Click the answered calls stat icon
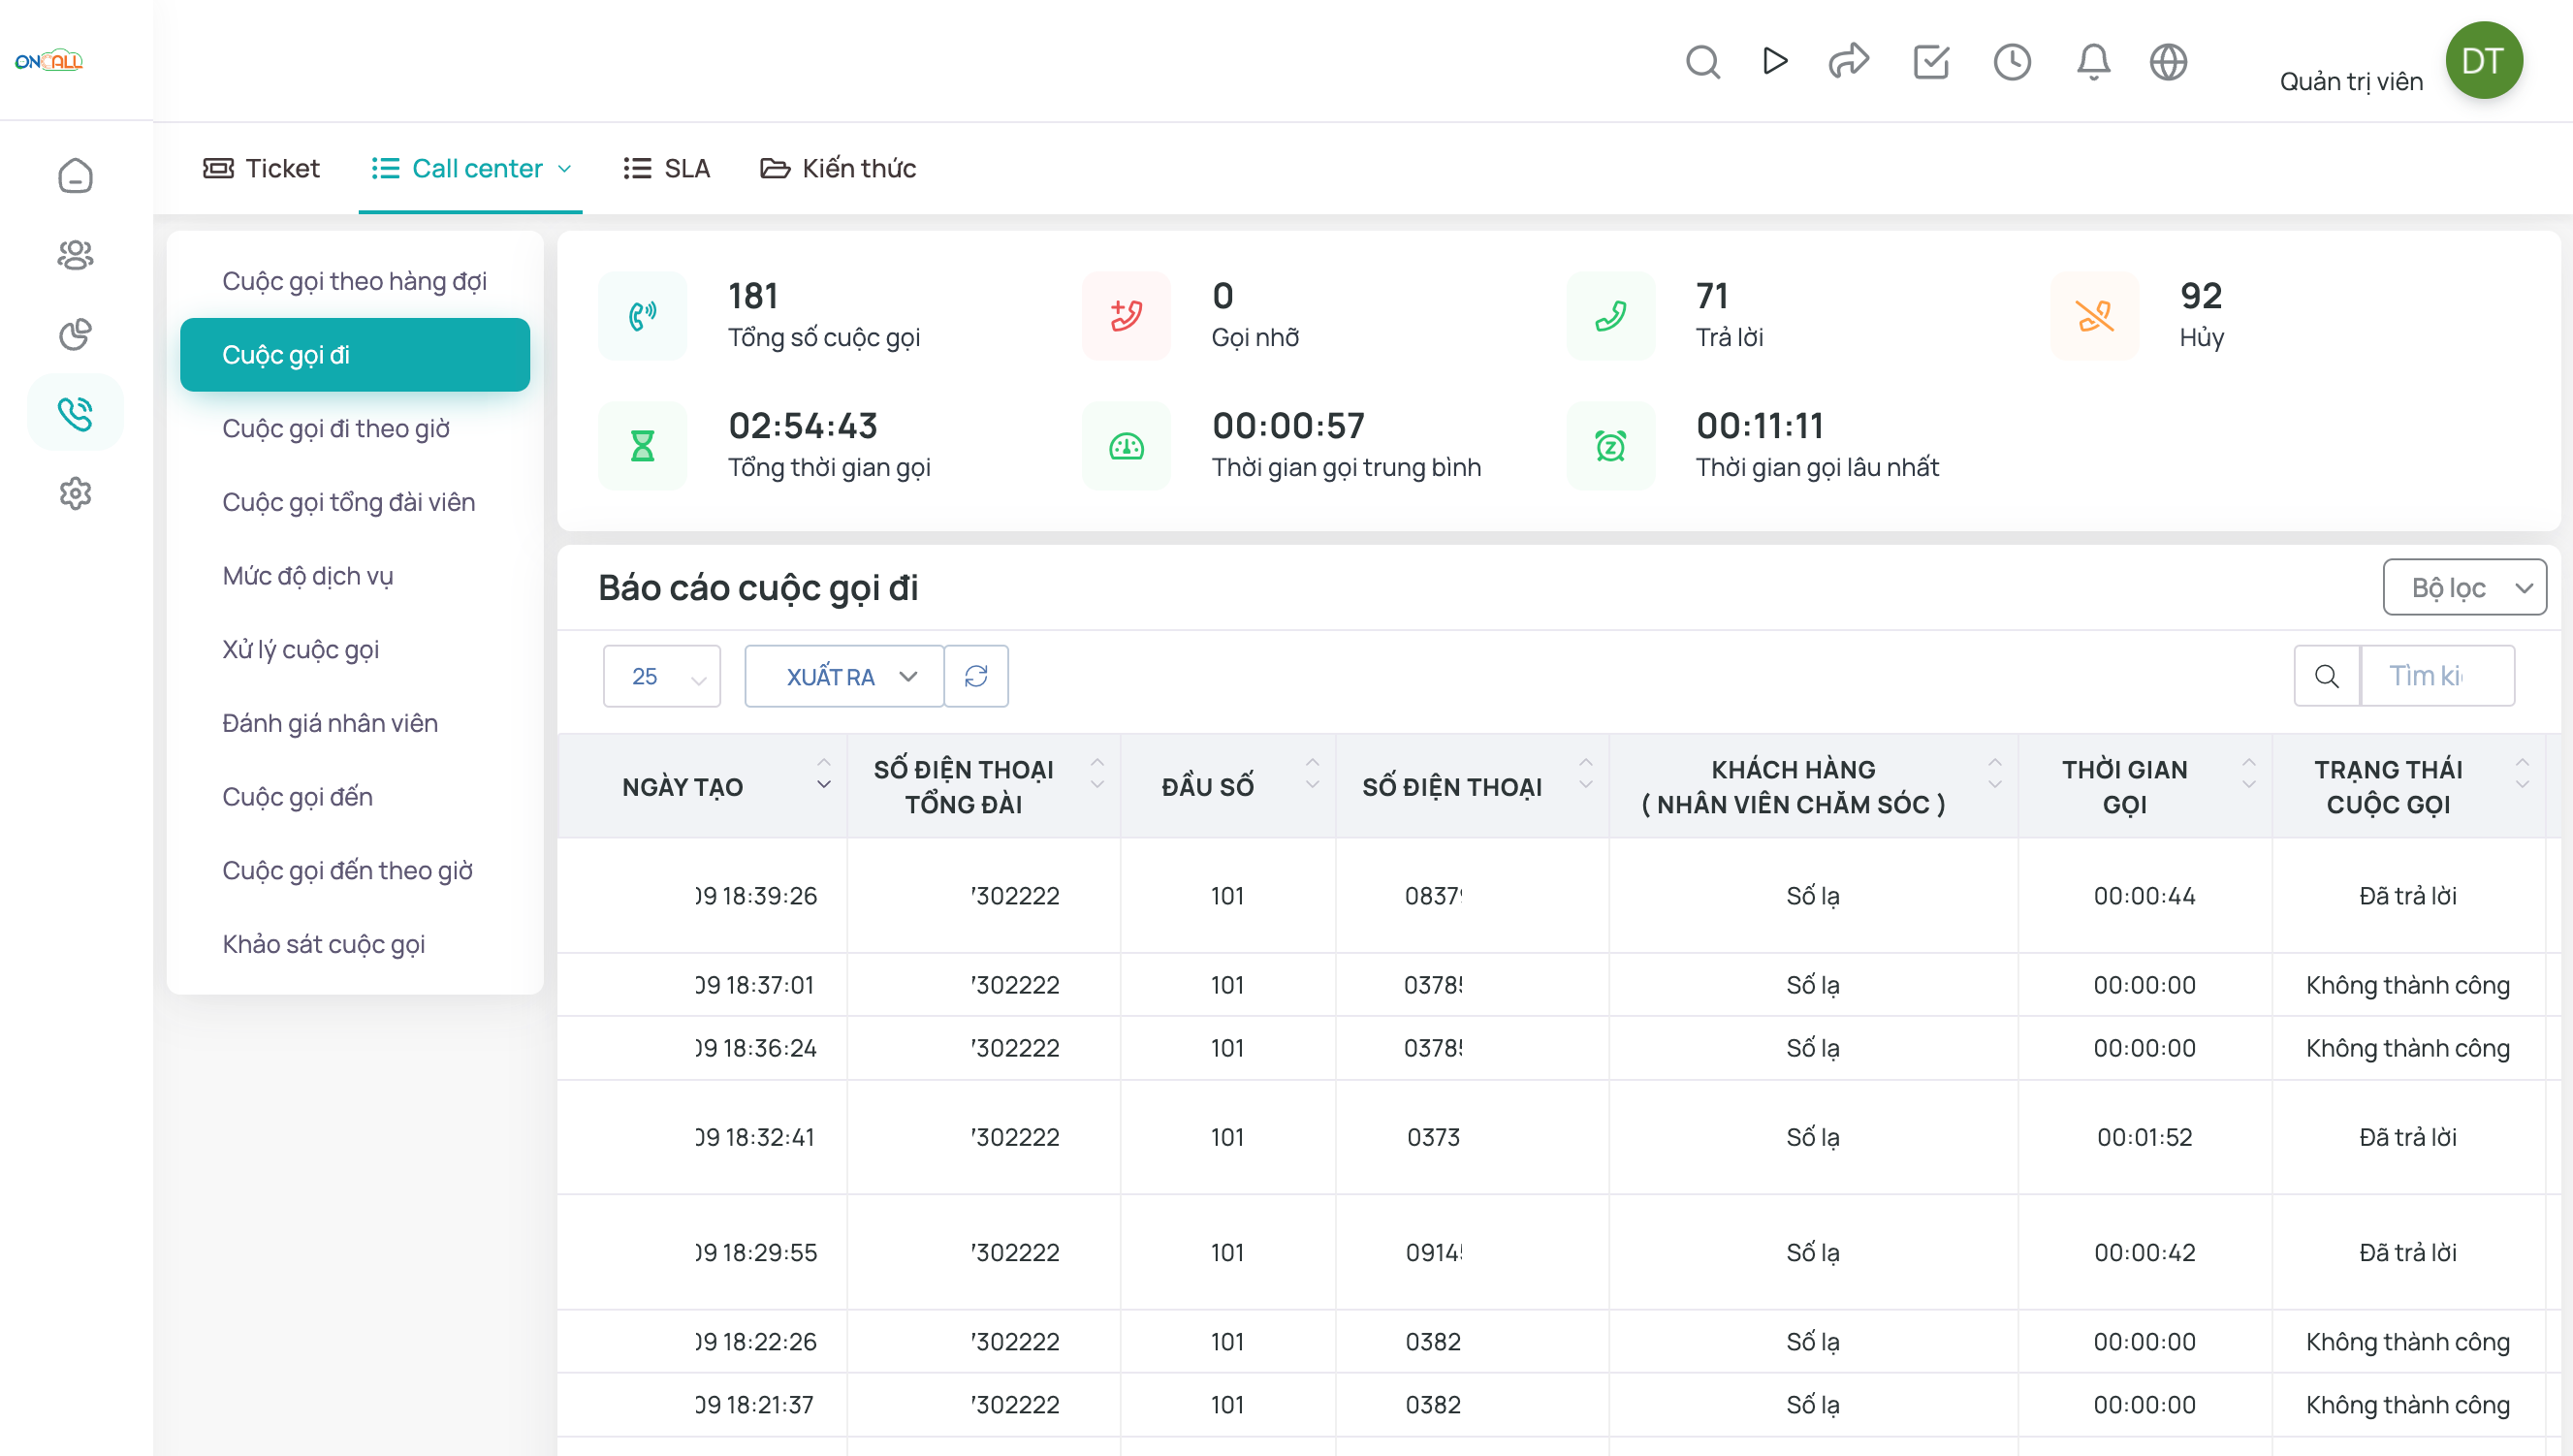The image size is (2573, 1456). click(1610, 316)
